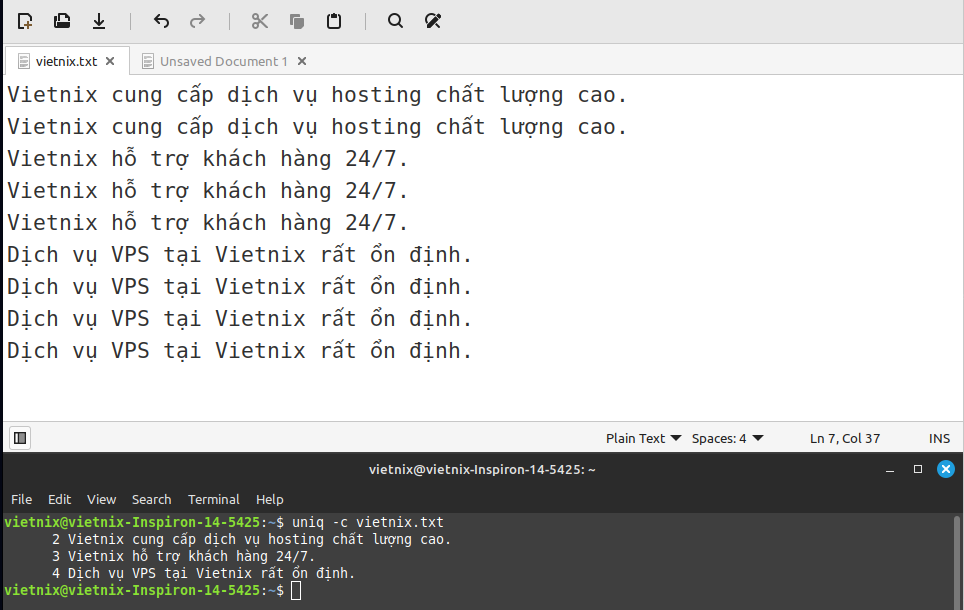Undo the last edit
Viewport: 964px width, 610px height.
(x=161, y=21)
